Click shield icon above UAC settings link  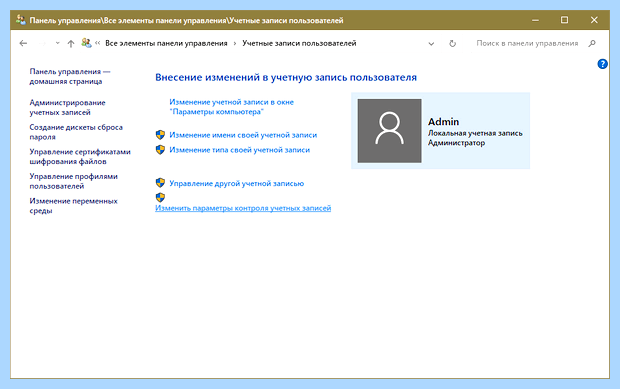[x=160, y=197]
